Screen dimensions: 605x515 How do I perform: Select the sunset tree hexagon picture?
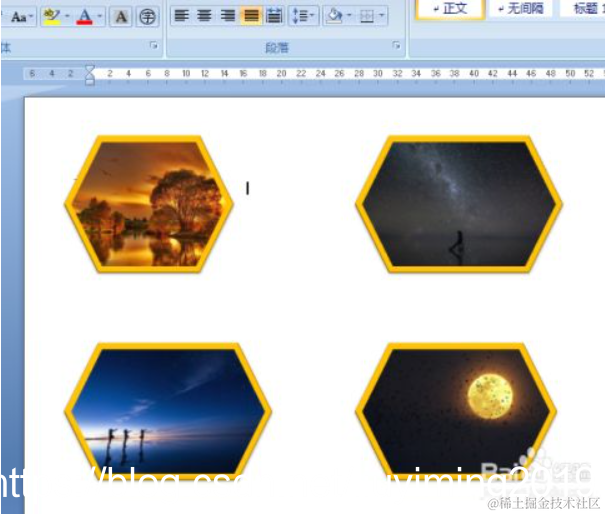(149, 204)
